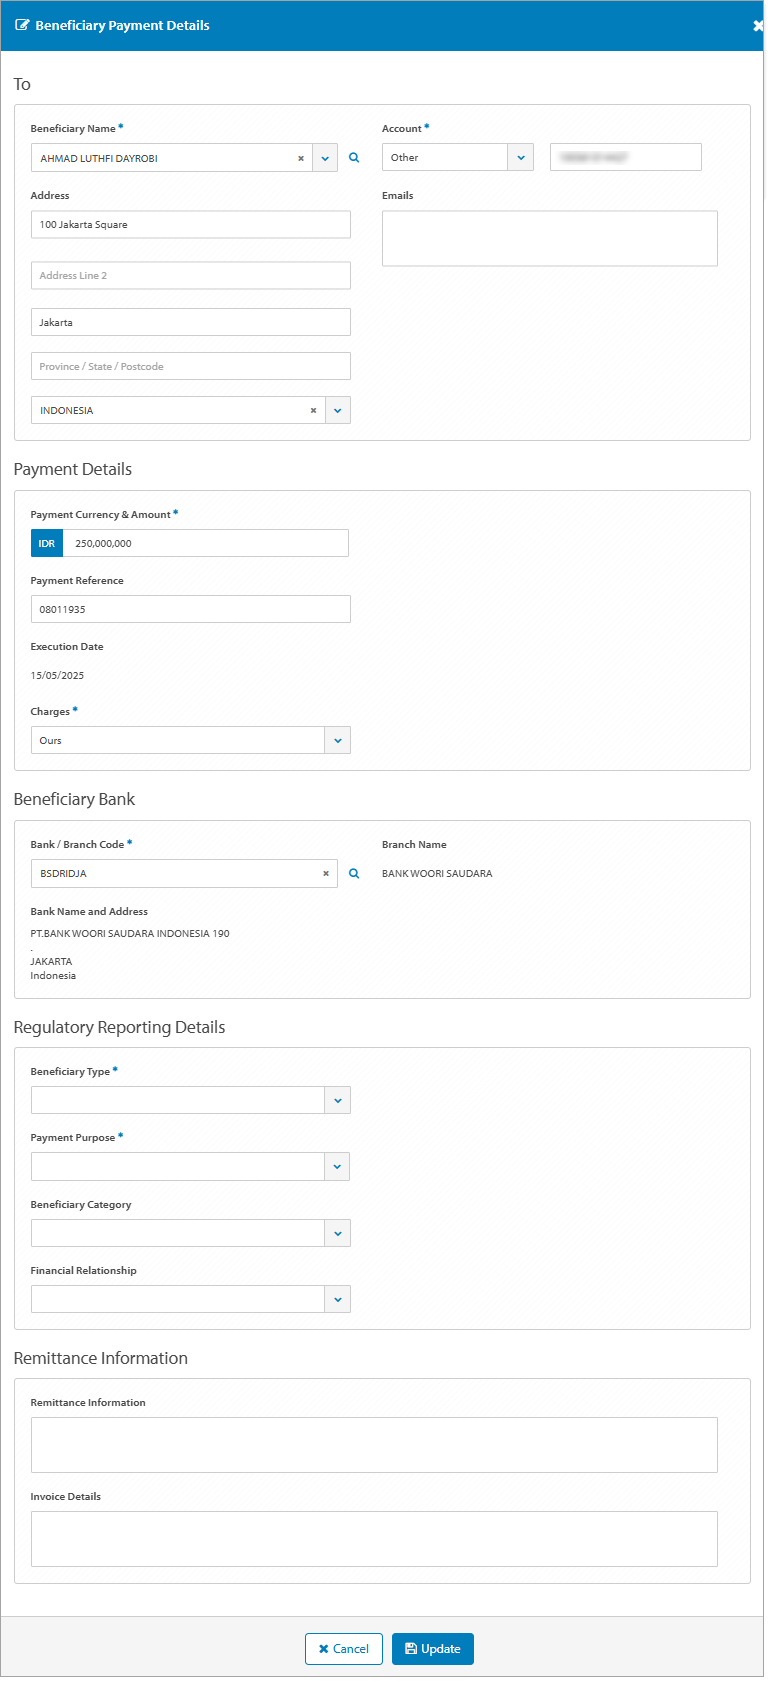Click the save icon inside the Update button

tap(411, 1649)
